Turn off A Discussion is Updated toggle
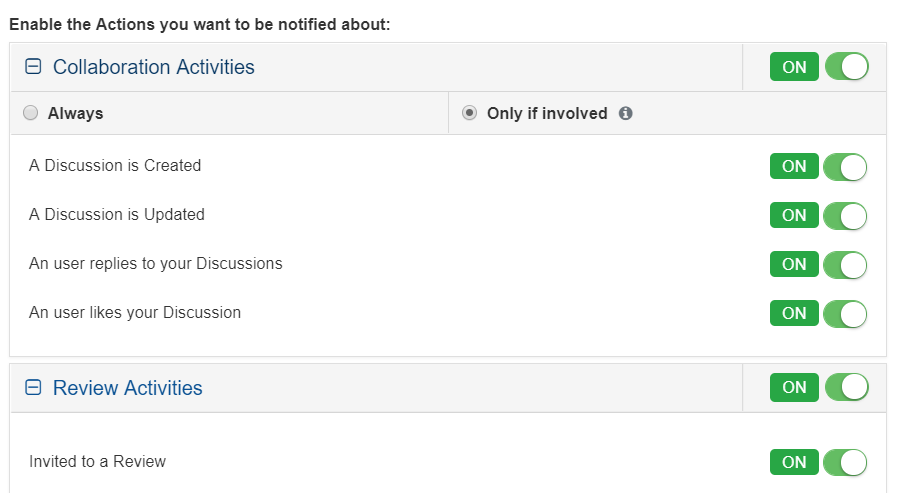898x493 pixels. pos(819,215)
